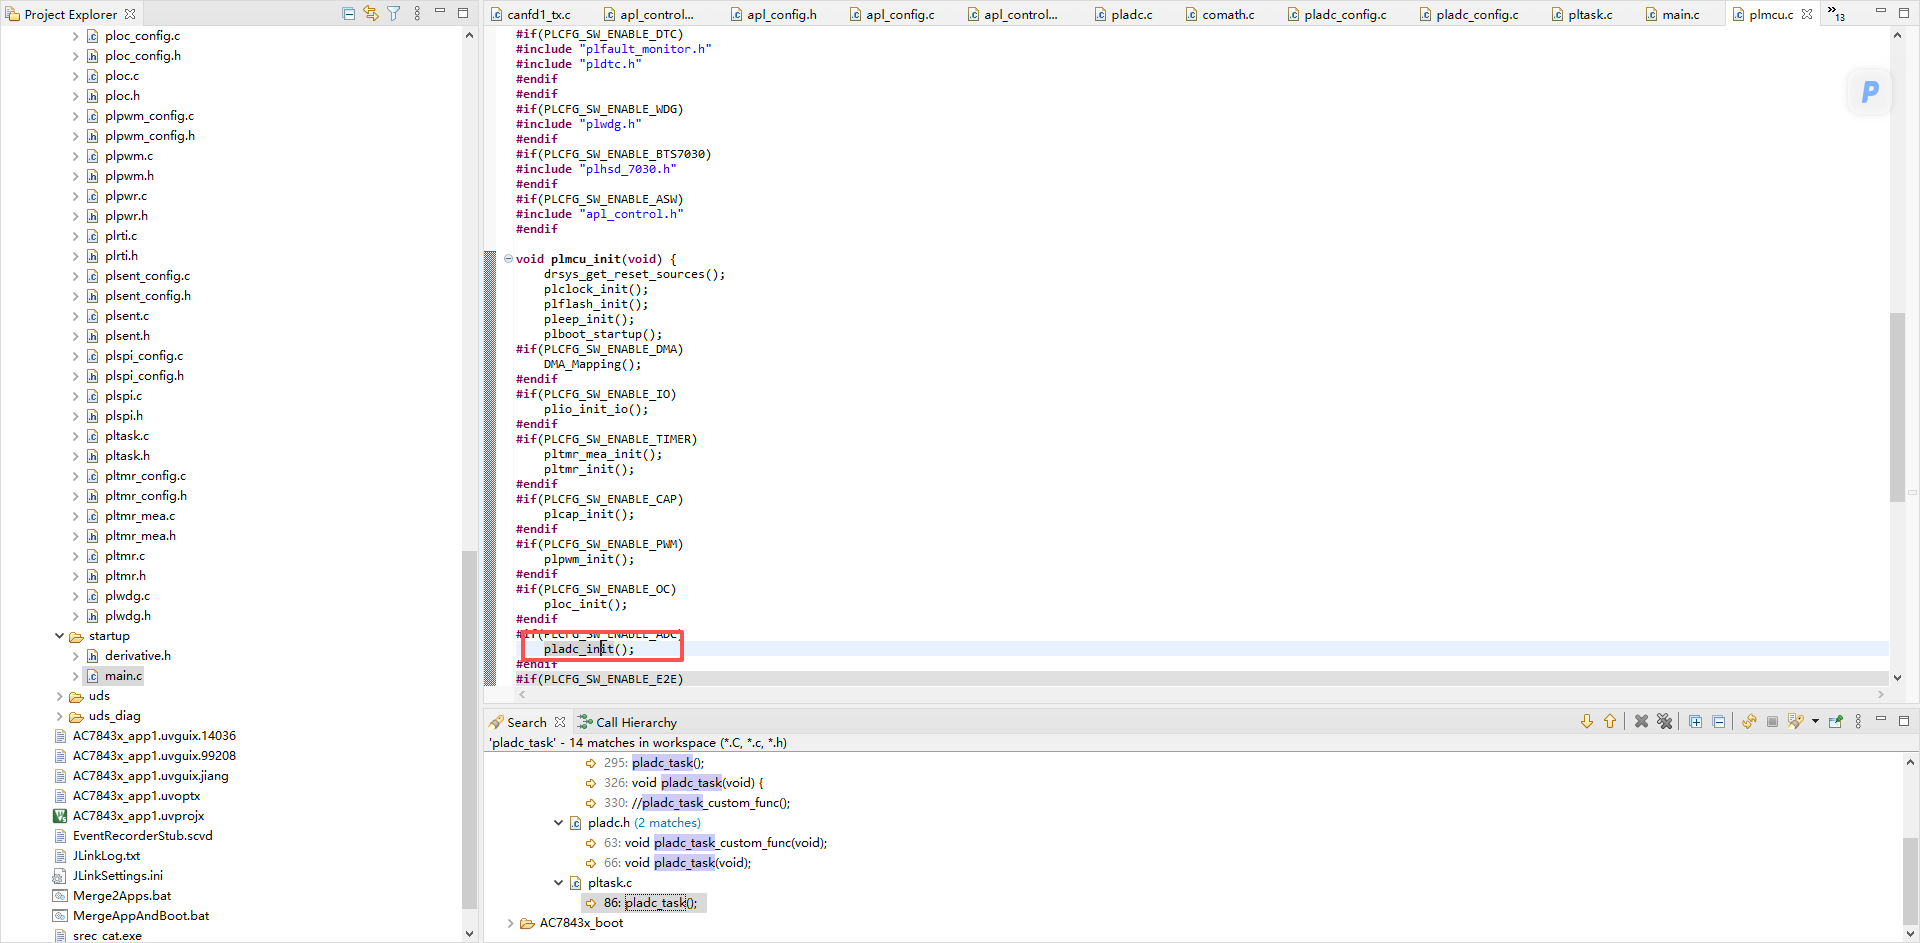
Task: Collapse pladc.h search matches
Action: (x=558, y=823)
